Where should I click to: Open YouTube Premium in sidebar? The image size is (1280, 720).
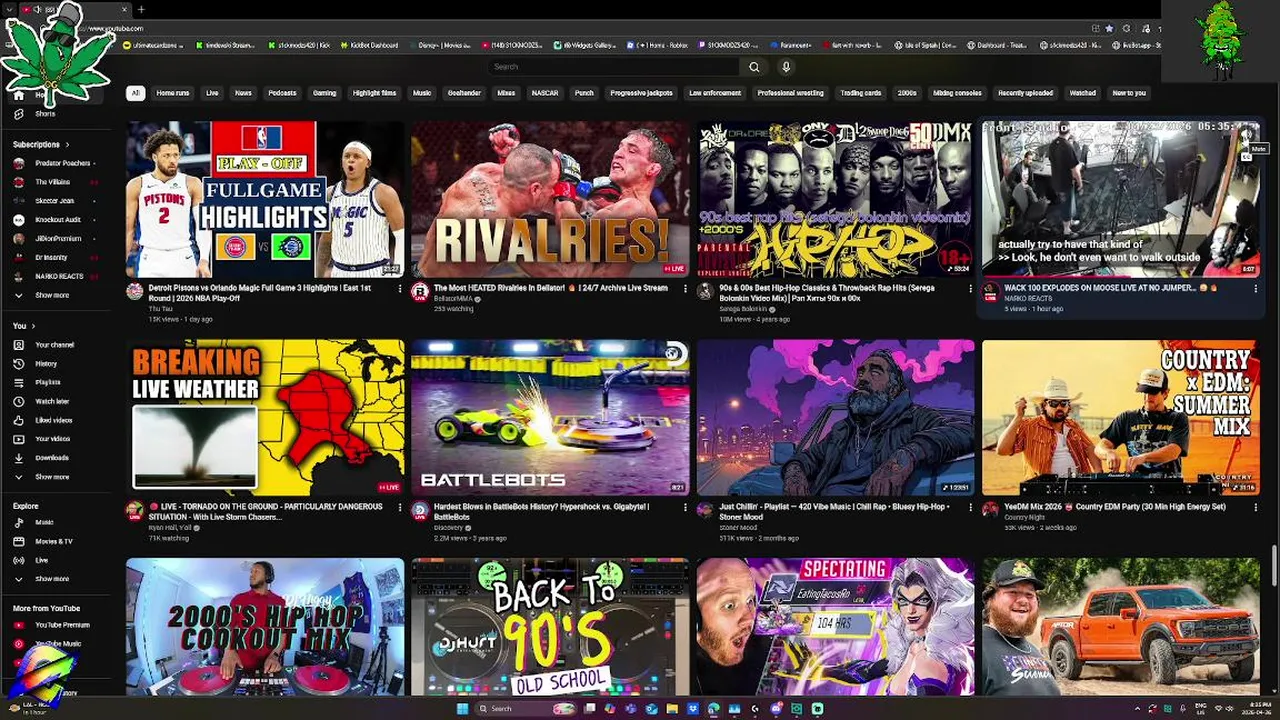[61, 625]
